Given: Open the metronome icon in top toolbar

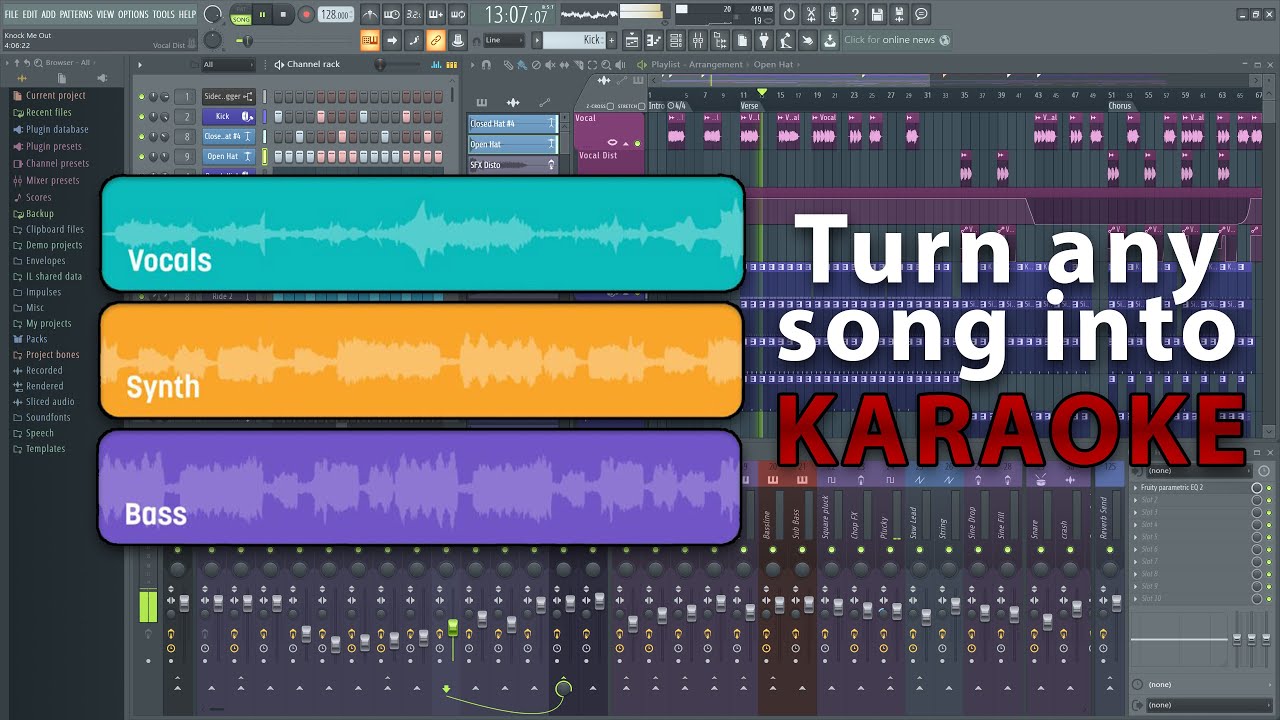Looking at the screenshot, I should 370,14.
